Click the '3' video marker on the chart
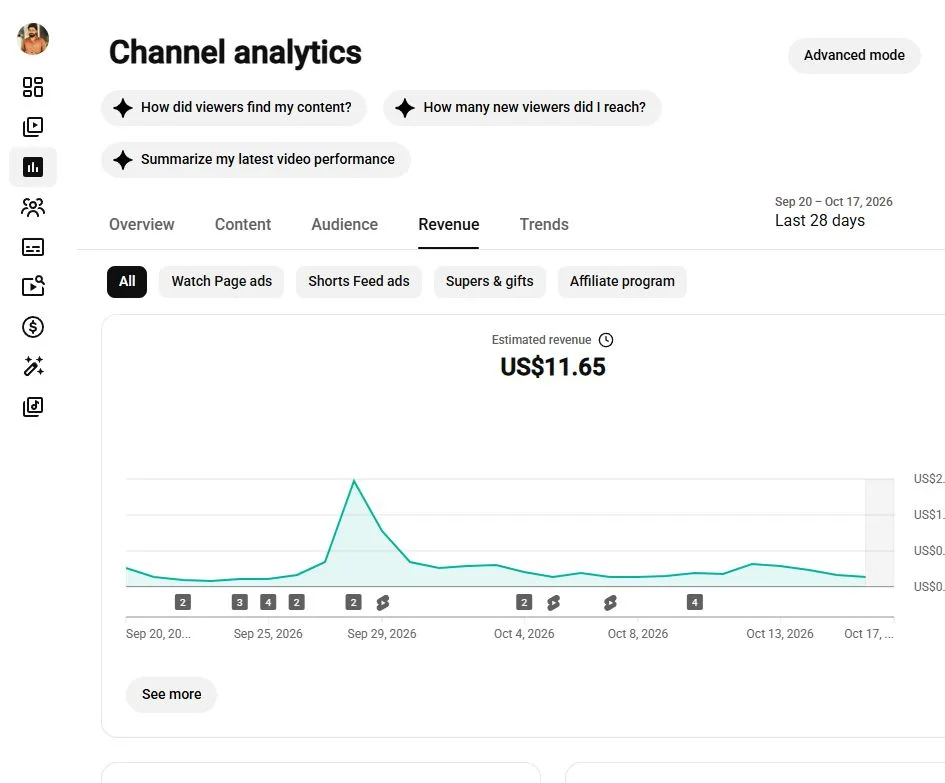Viewport: 945px width, 783px height. (239, 602)
